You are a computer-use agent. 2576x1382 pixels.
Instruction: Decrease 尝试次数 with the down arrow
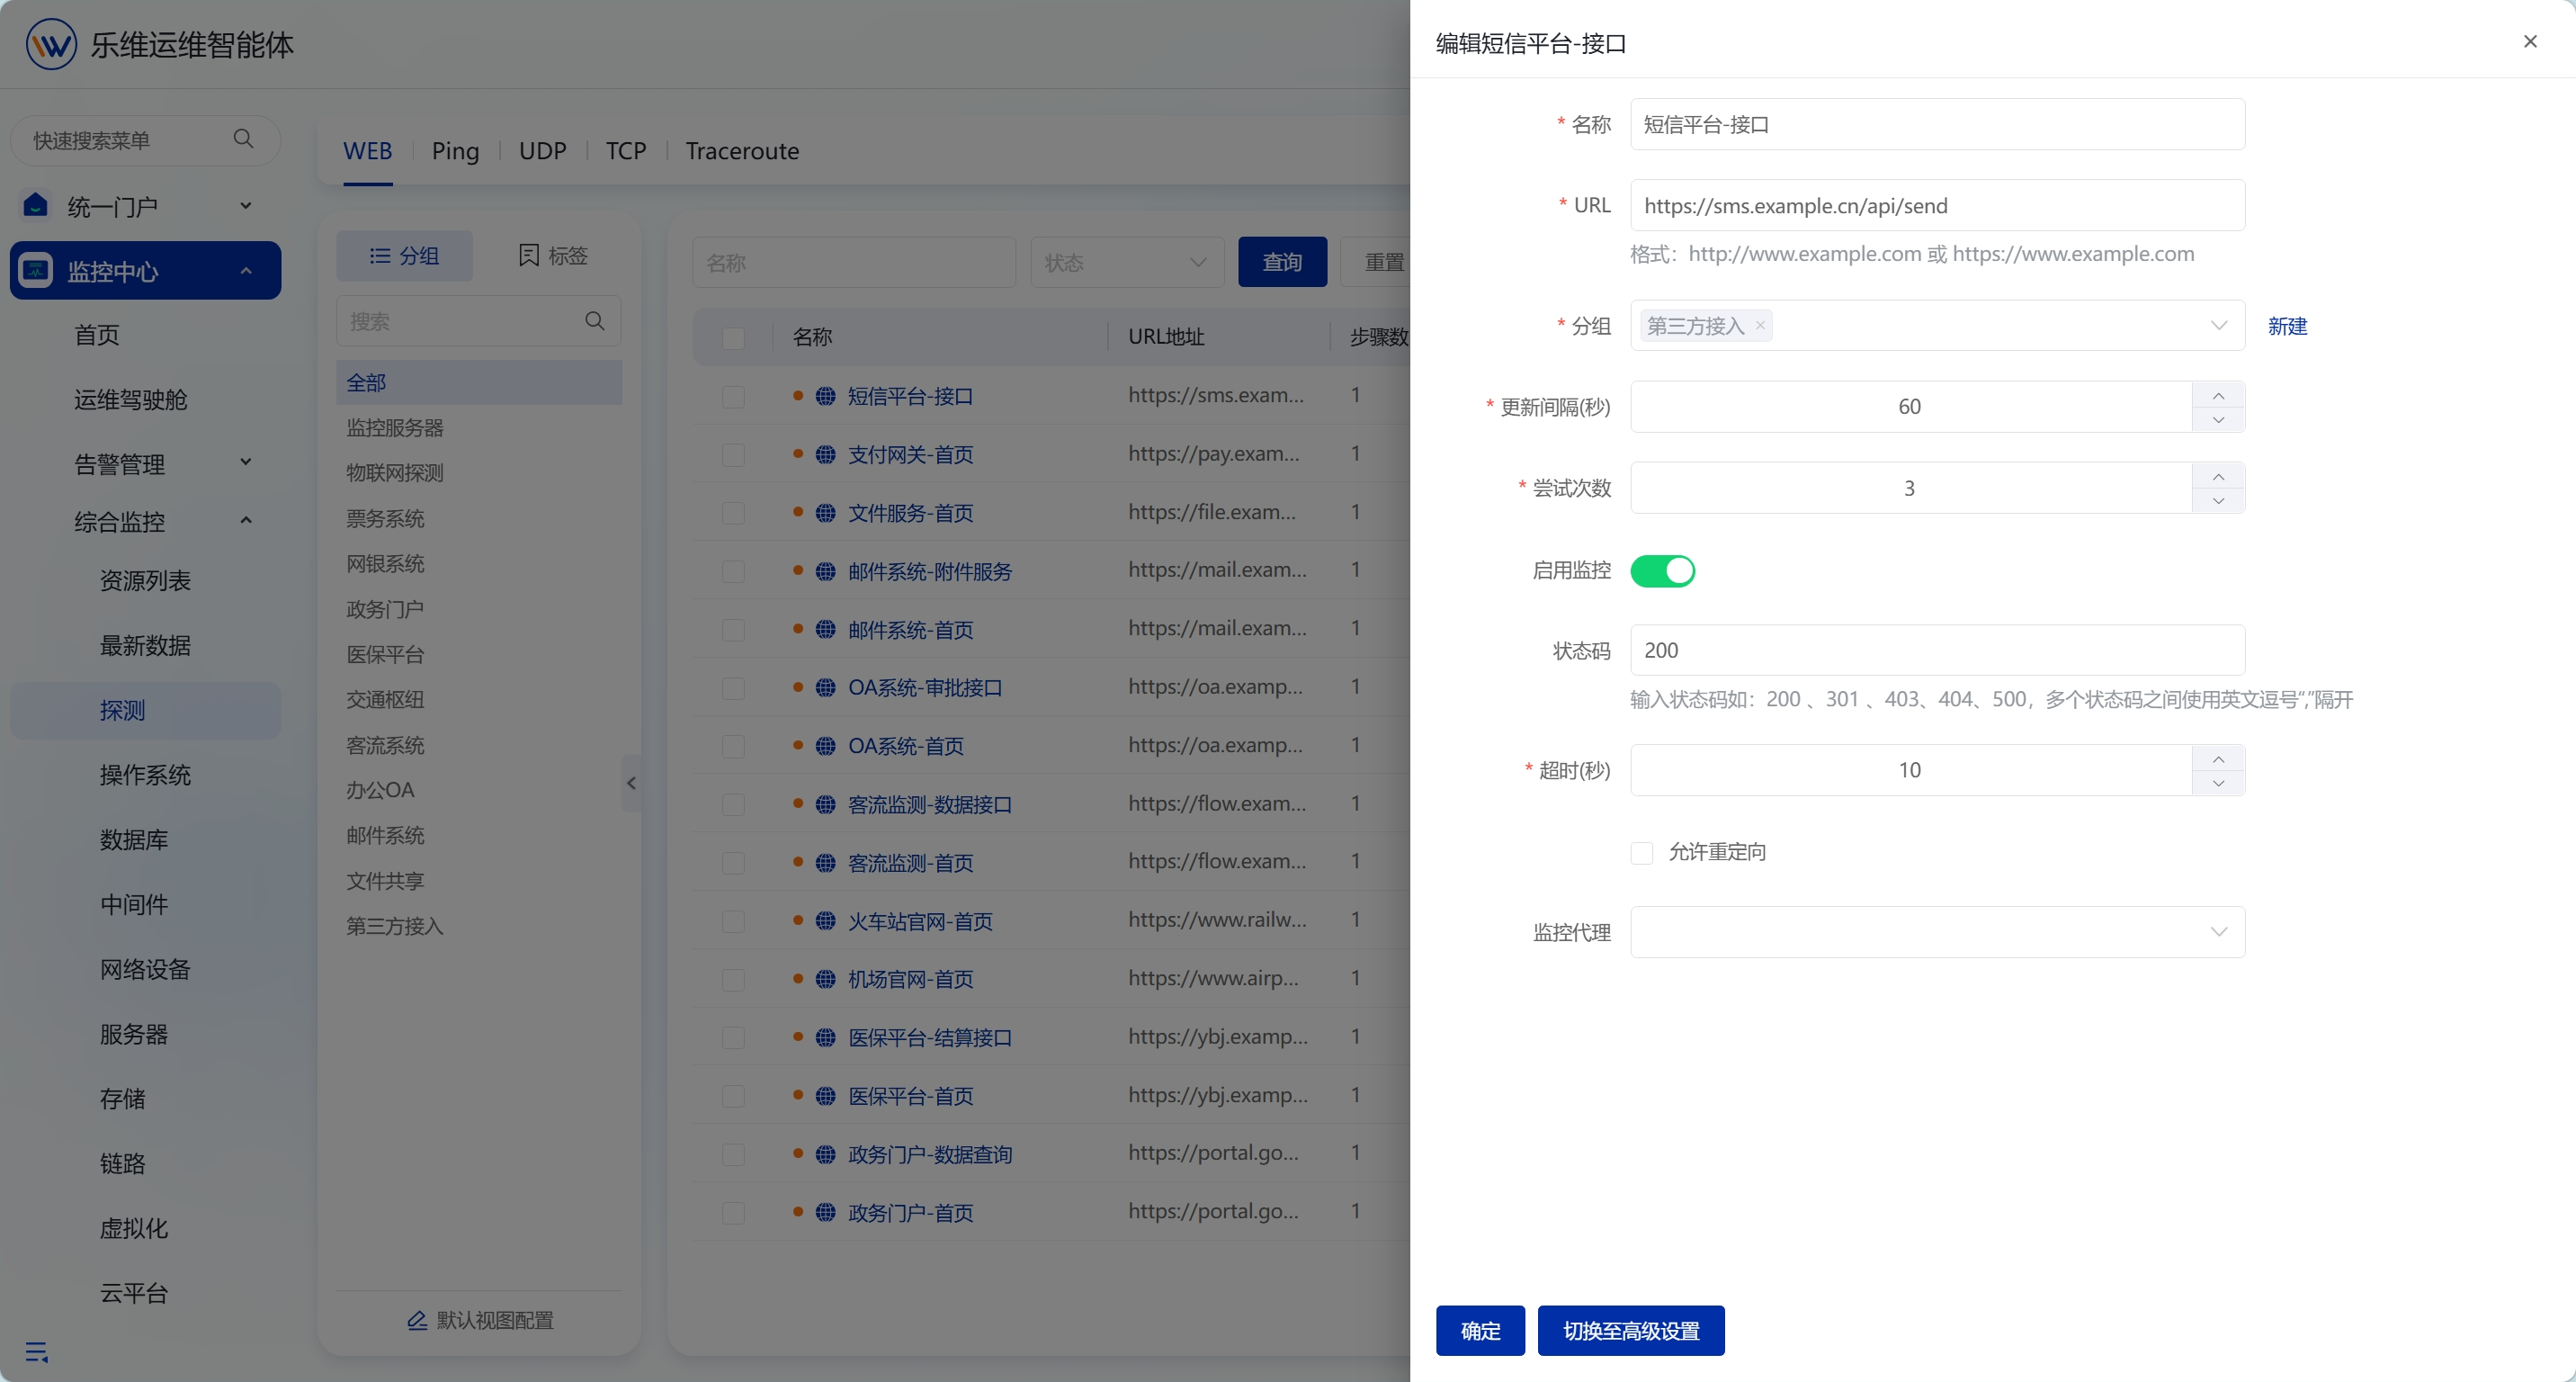point(2218,500)
